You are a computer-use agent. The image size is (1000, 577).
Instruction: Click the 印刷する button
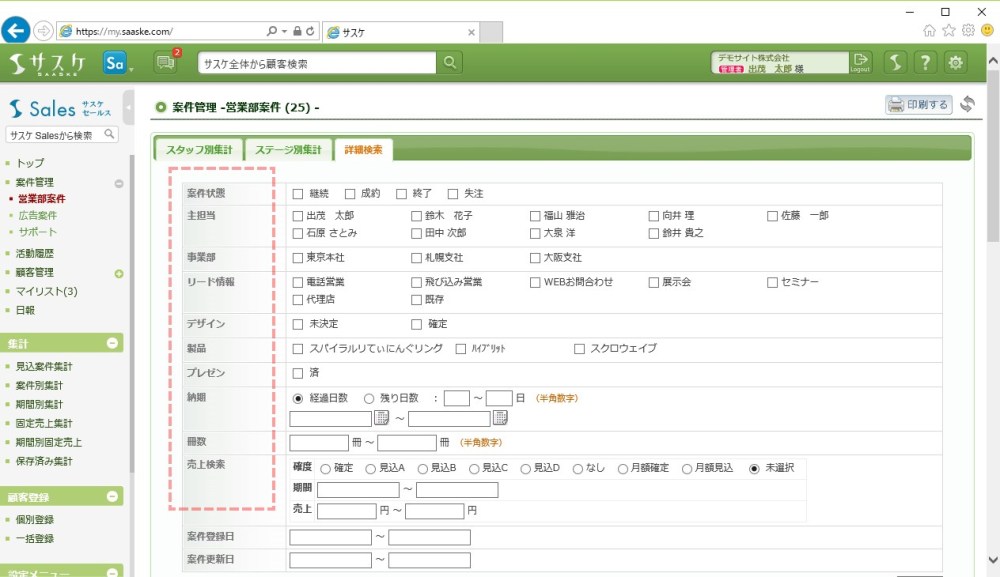(918, 105)
